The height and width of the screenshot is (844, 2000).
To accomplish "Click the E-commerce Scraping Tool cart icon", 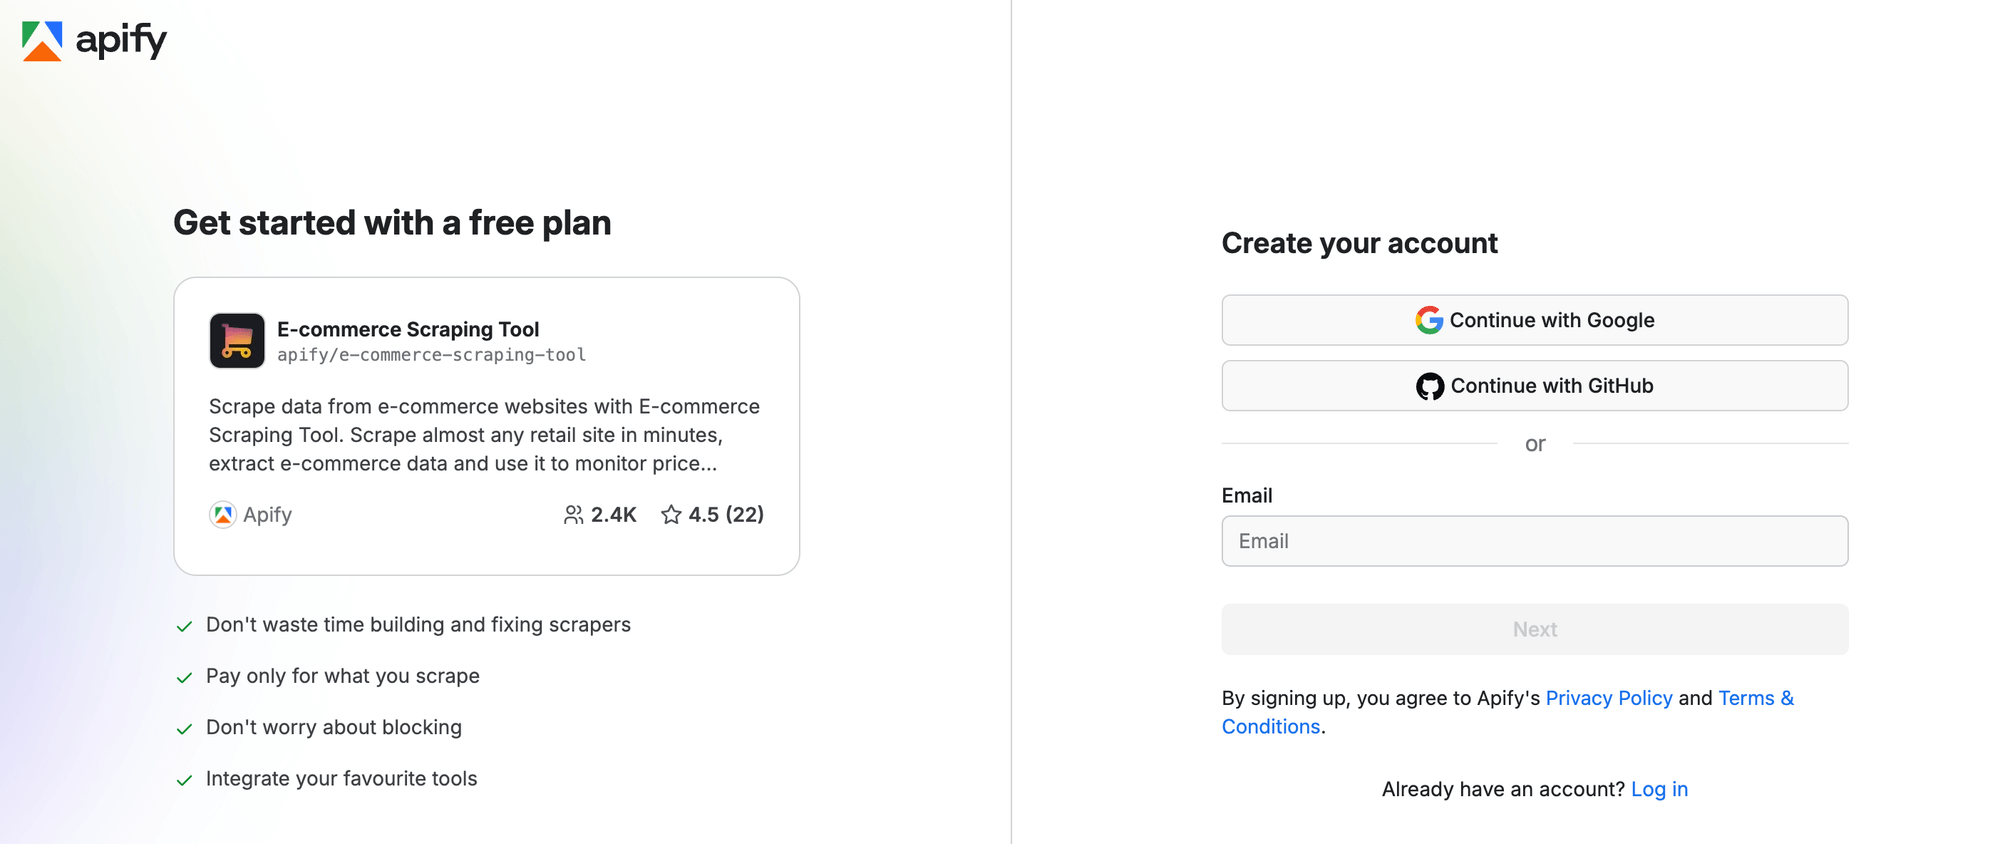I will pyautogui.click(x=237, y=340).
